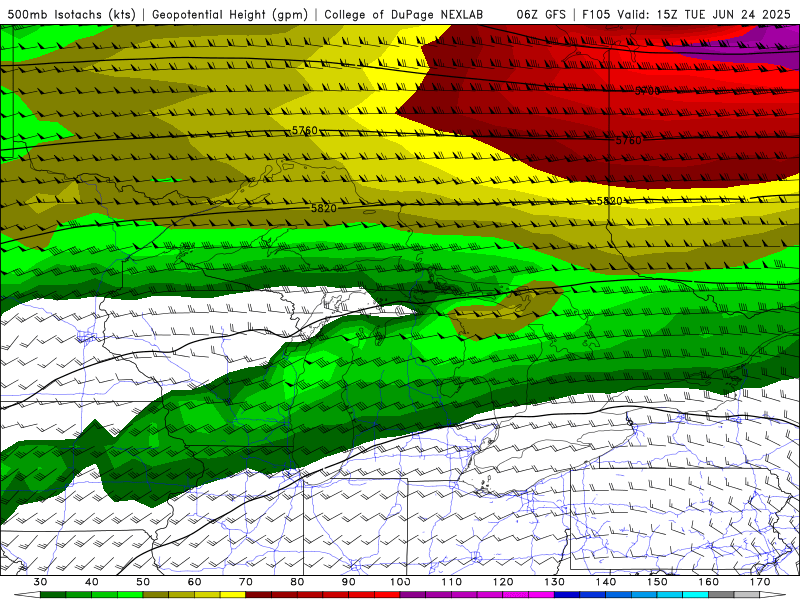Click the dark blue legend swatch at 130

click(567, 595)
